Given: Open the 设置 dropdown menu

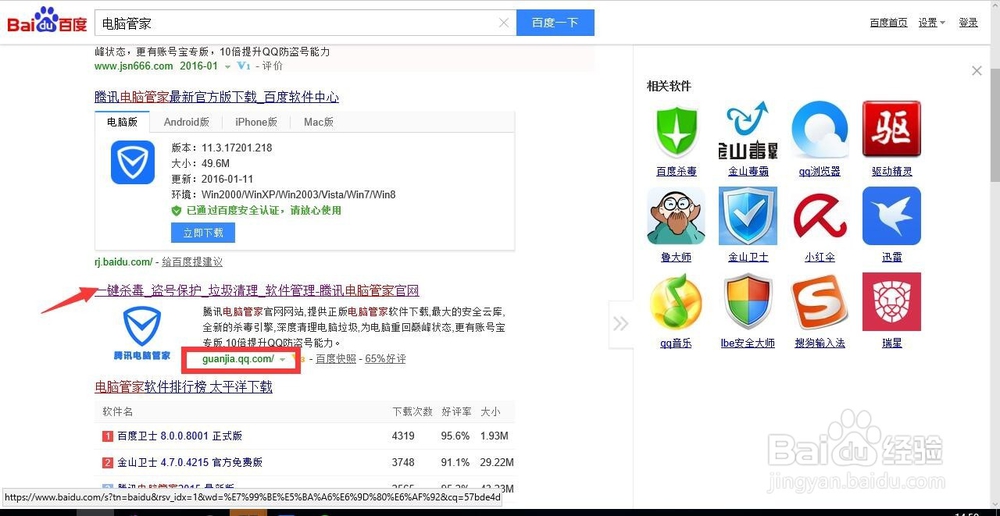Looking at the screenshot, I should (931, 23).
